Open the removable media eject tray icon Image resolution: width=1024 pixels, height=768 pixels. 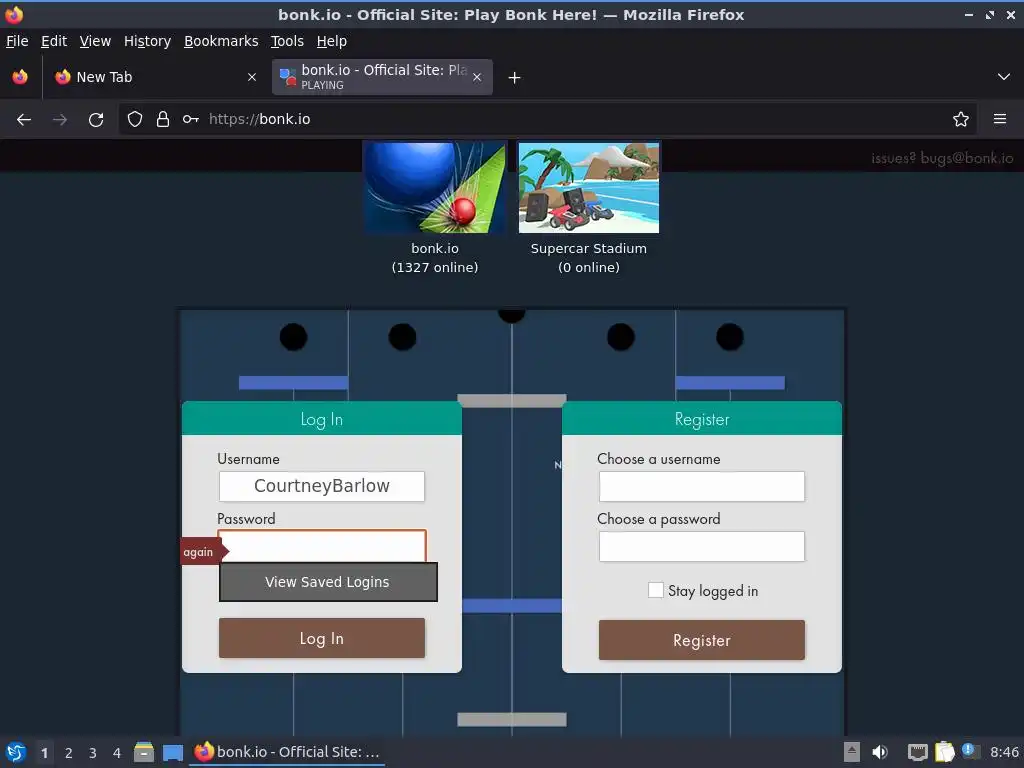(x=852, y=752)
